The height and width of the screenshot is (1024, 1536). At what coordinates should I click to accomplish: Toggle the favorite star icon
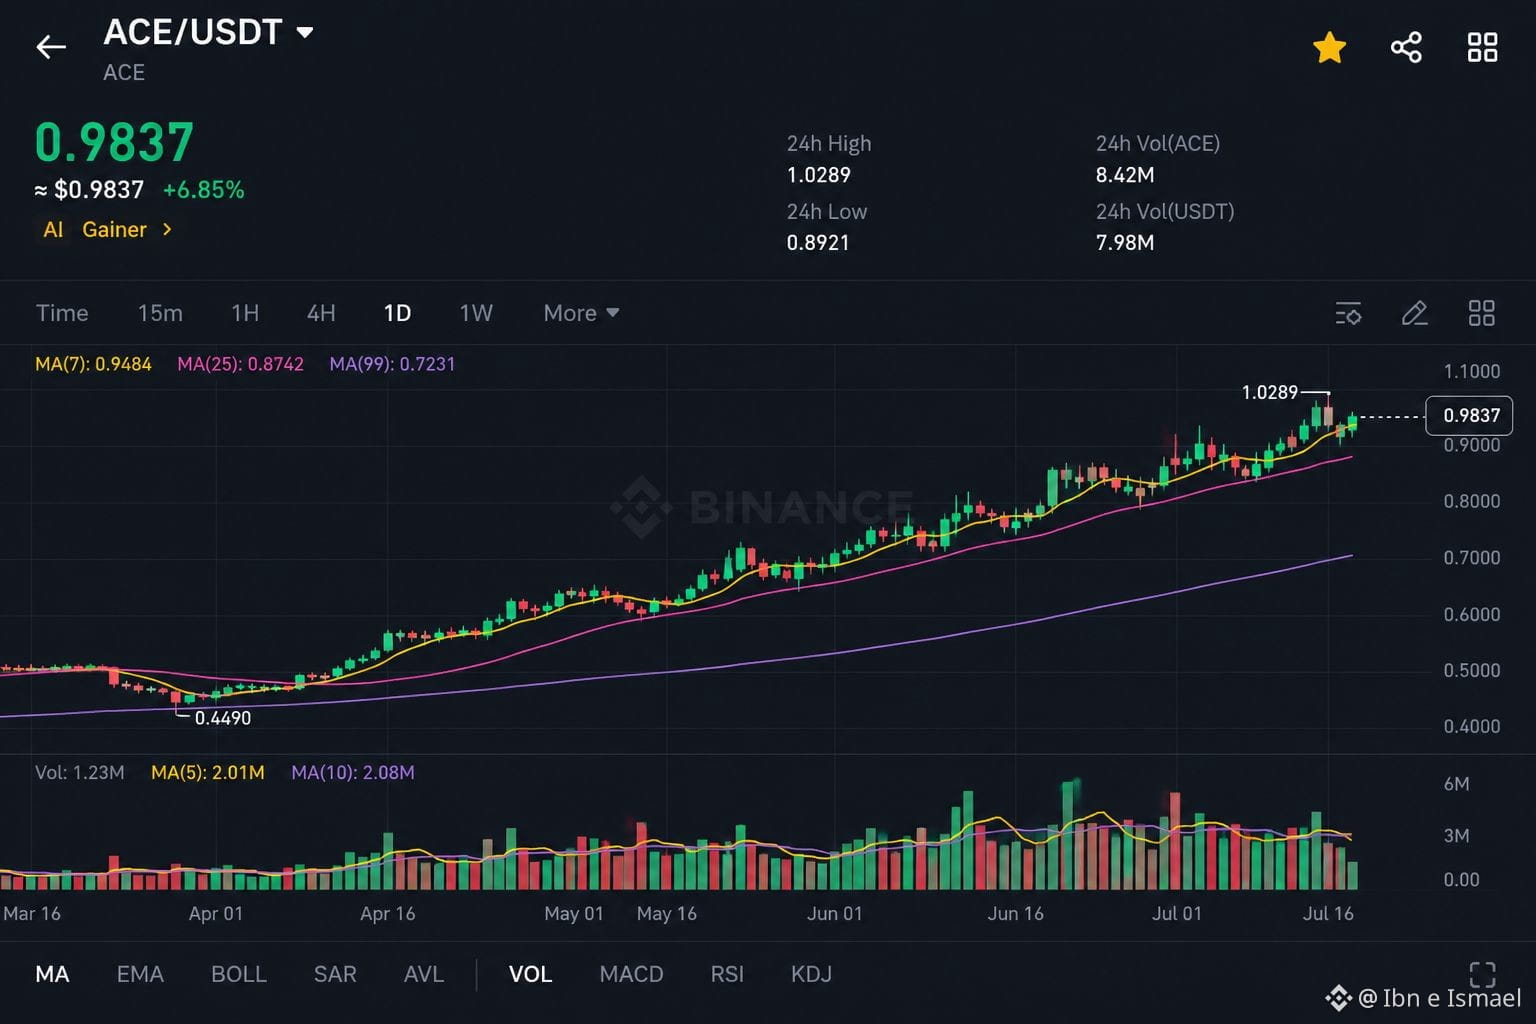point(1329,47)
